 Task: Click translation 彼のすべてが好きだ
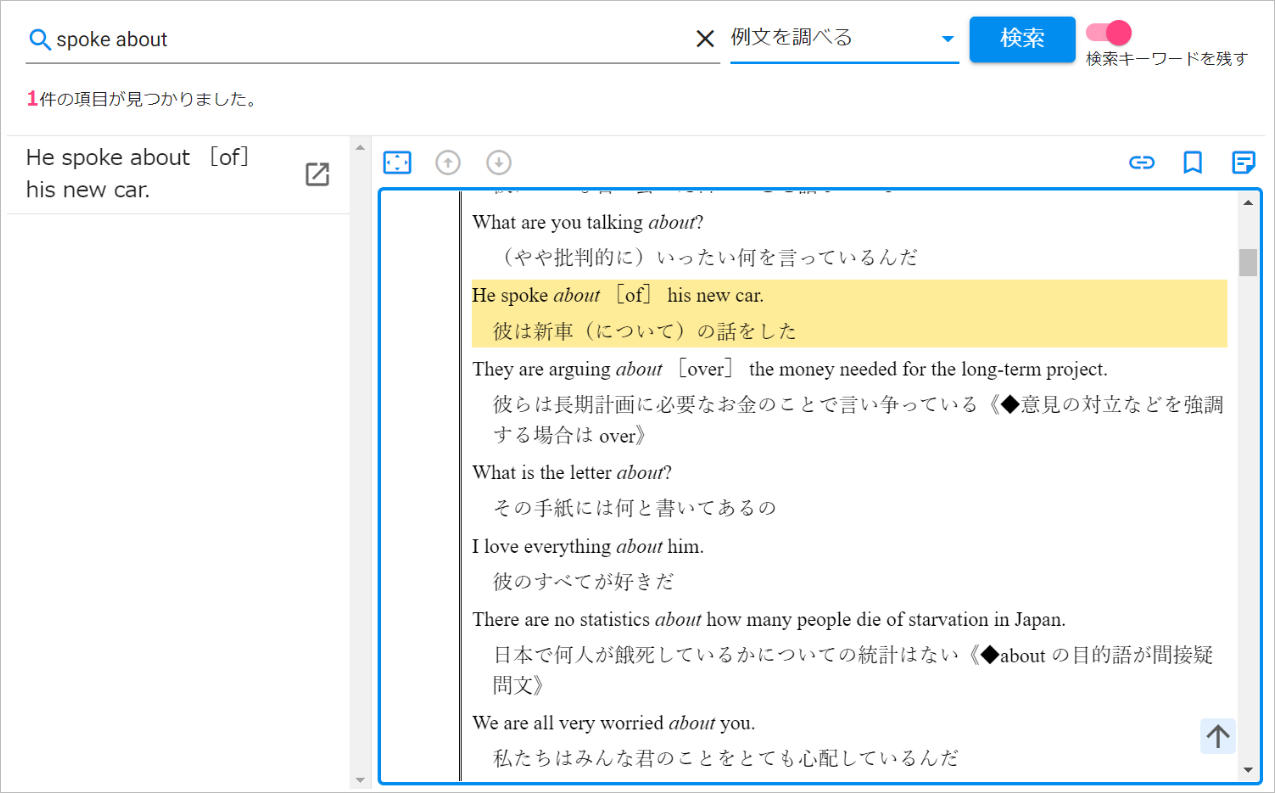[x=584, y=581]
